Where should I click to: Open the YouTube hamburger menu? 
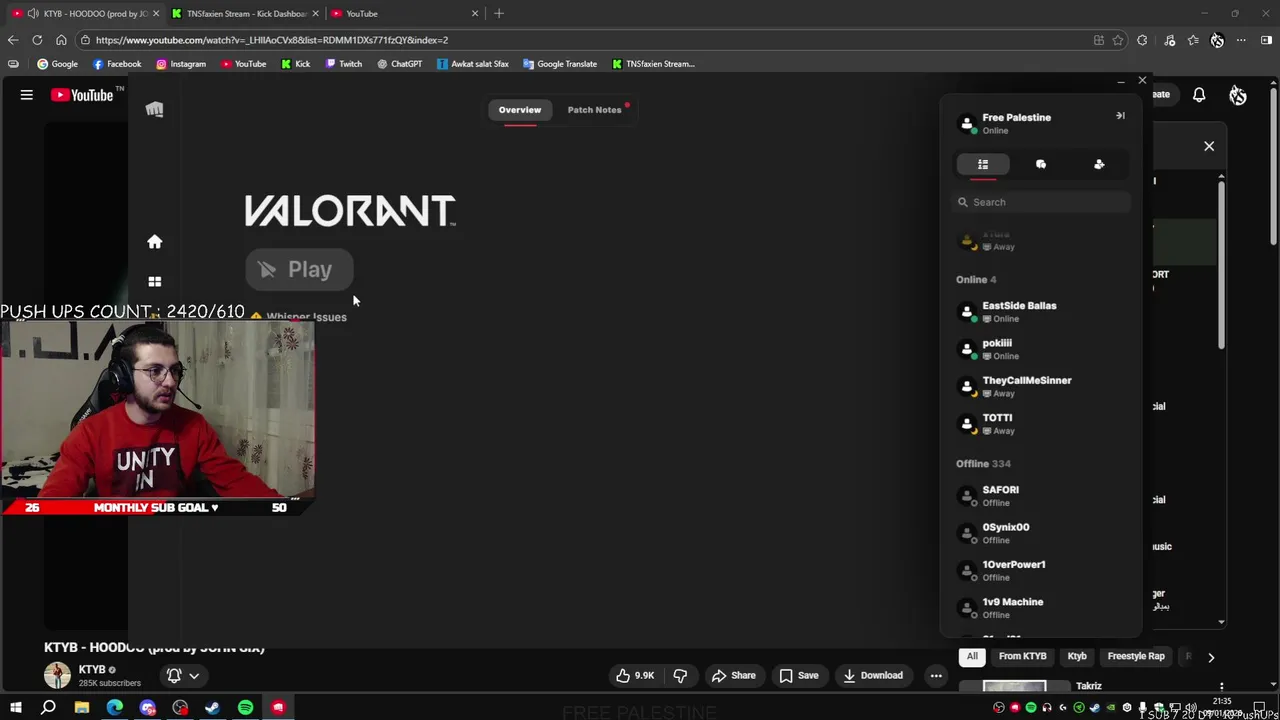click(27, 95)
